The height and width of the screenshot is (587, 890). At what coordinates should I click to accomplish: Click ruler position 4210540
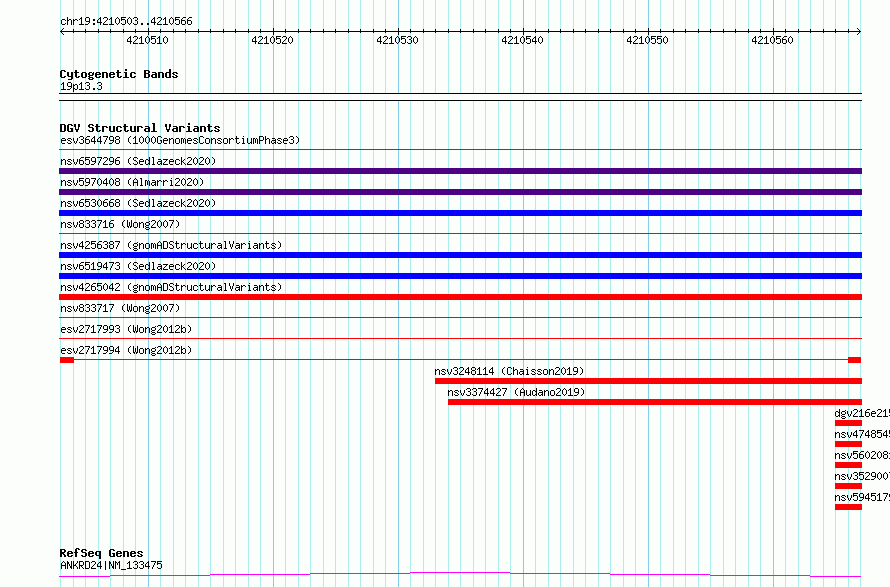(522, 40)
